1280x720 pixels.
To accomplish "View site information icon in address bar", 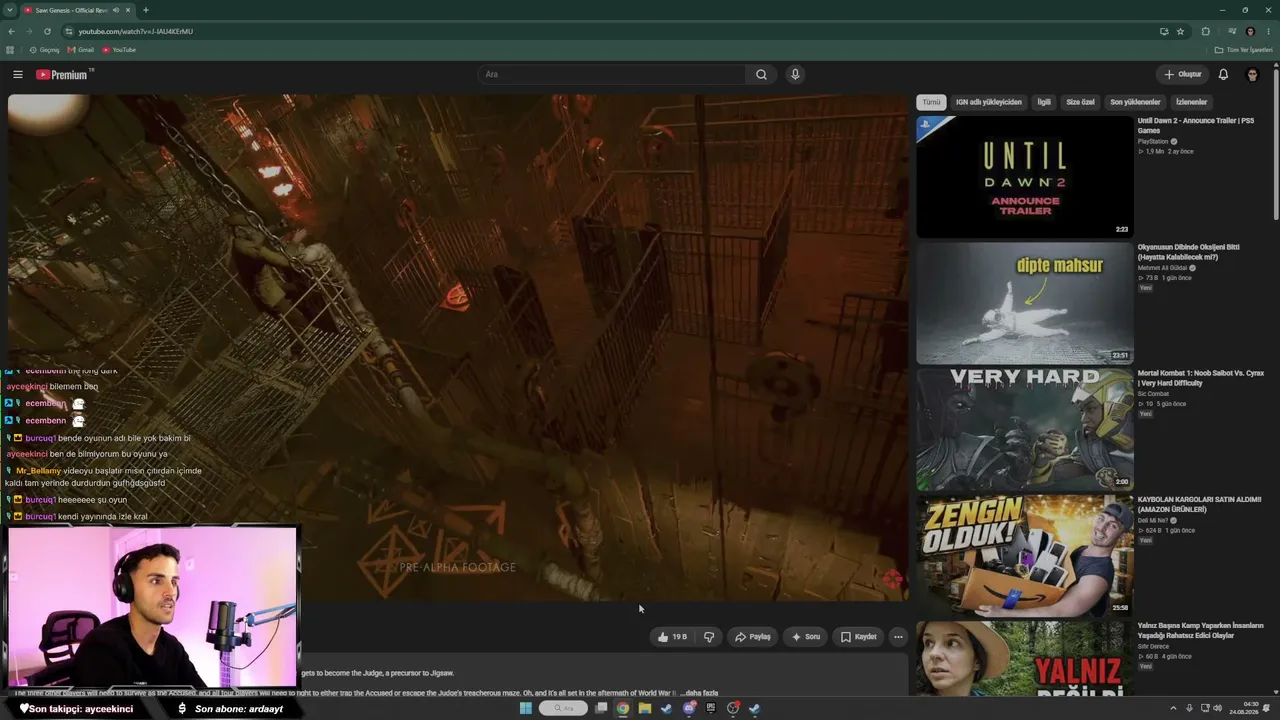I will [x=67, y=31].
